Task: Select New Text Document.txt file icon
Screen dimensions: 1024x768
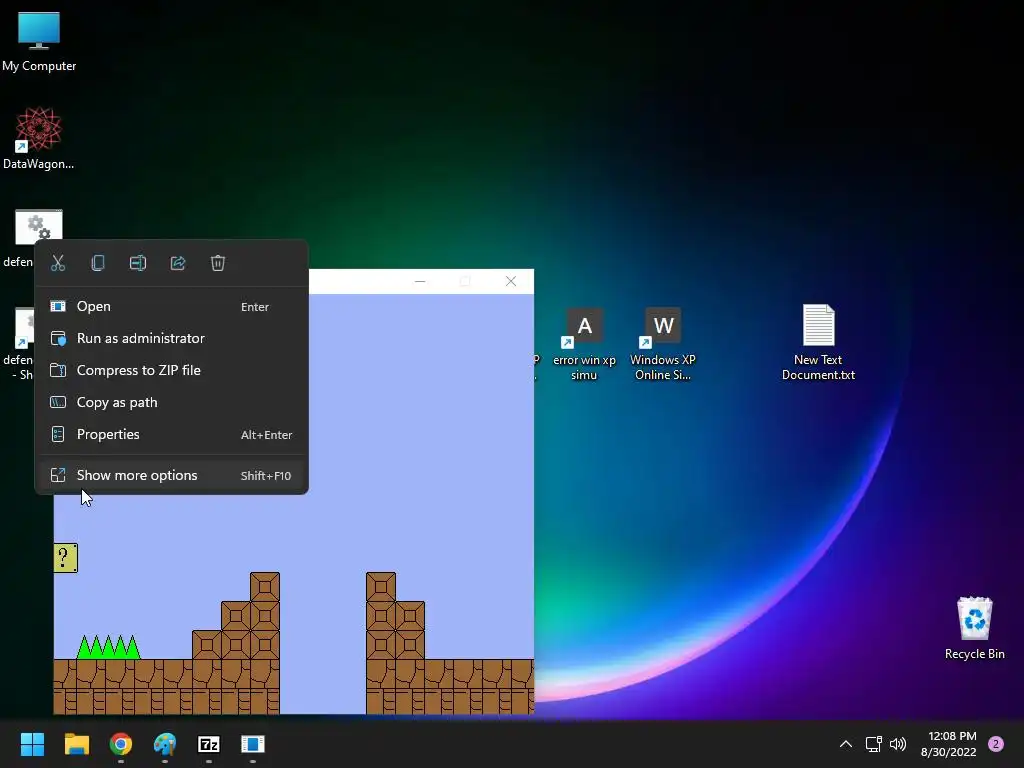Action: pos(818,342)
